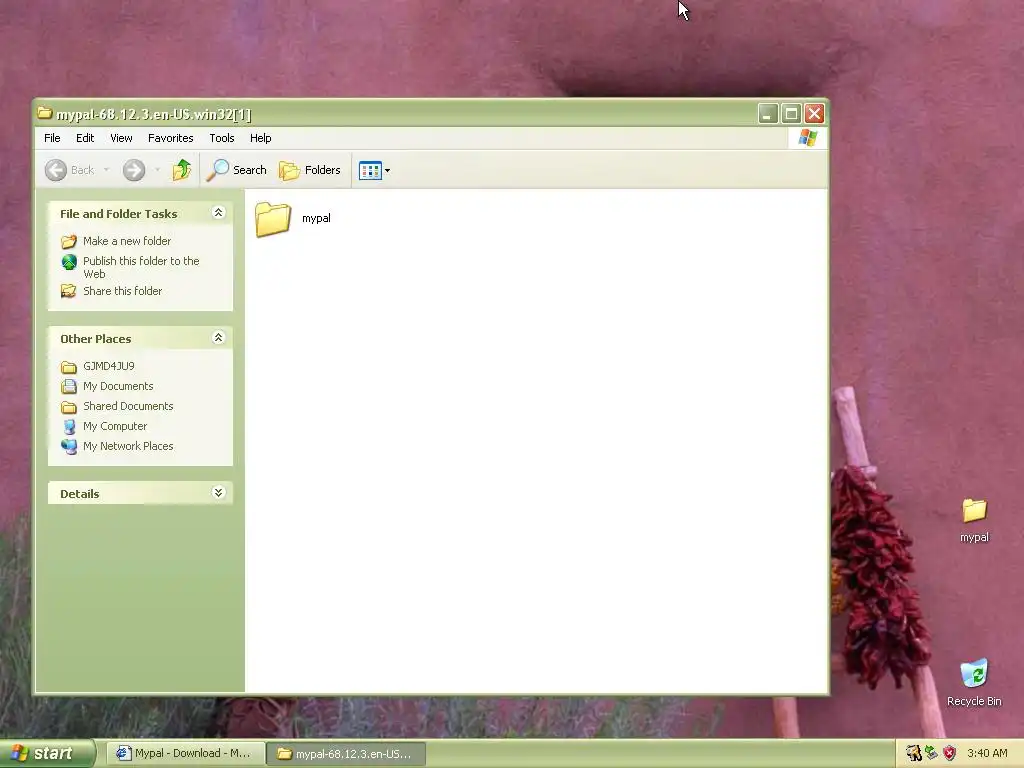Viewport: 1024px width, 768px height.
Task: Open the Edit menu
Action: click(85, 138)
